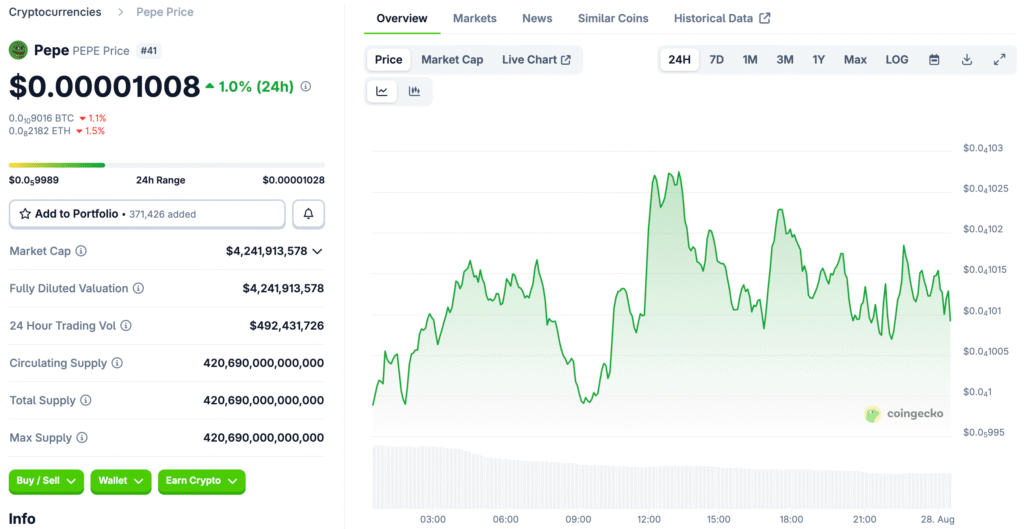This screenshot has width=1024, height=529.
Task: Switch to line chart view icon
Action: tap(382, 91)
